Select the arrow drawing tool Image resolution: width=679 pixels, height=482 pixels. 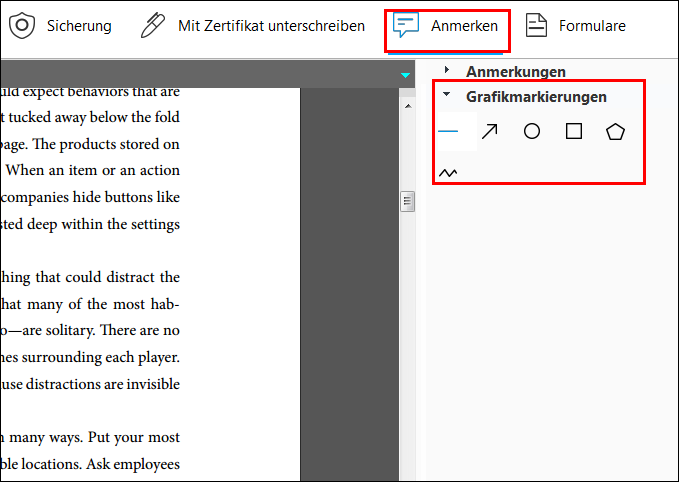[x=490, y=131]
